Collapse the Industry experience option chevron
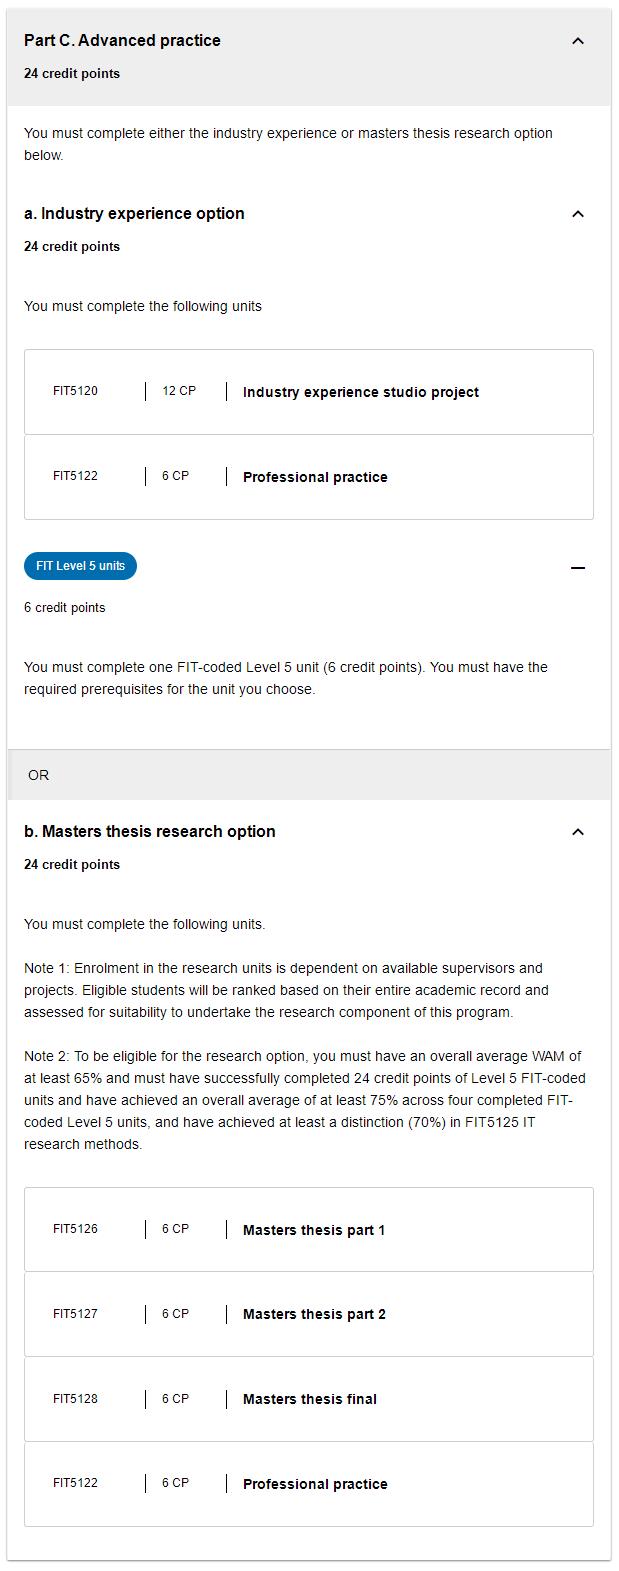Viewport: 619px width, 1571px height. pyautogui.click(x=577, y=214)
